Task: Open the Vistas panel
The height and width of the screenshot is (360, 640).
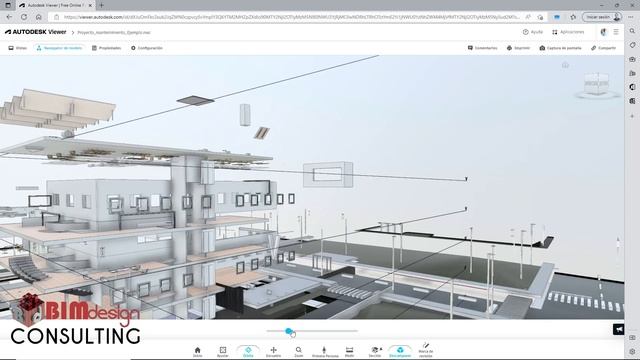Action: pos(18,48)
